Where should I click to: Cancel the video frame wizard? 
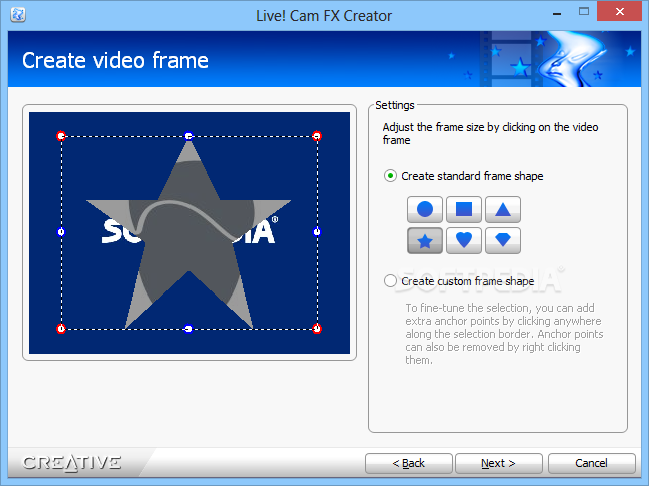[x=591, y=463]
